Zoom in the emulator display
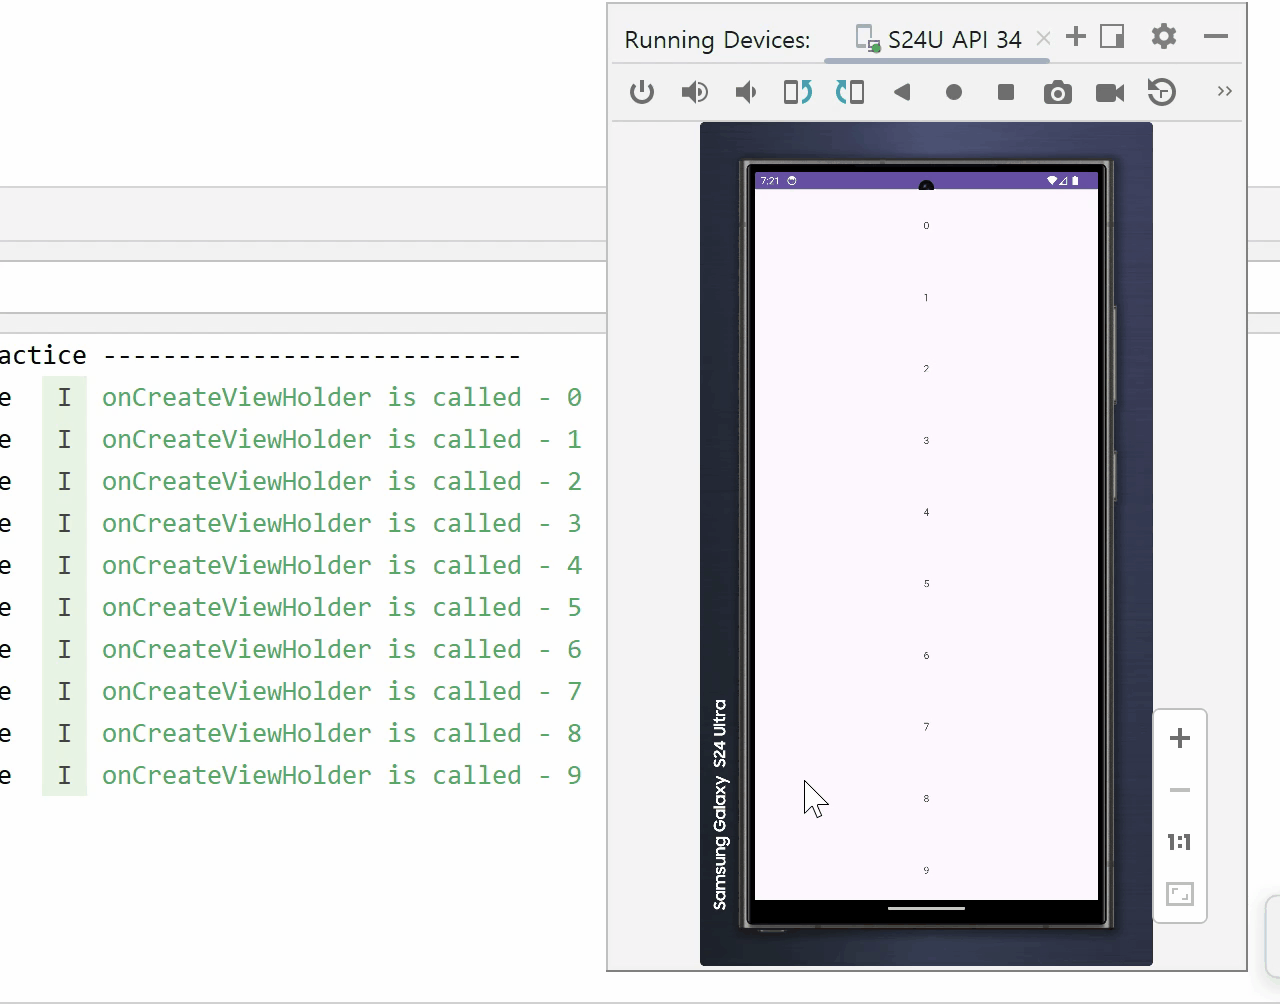 tap(1180, 738)
